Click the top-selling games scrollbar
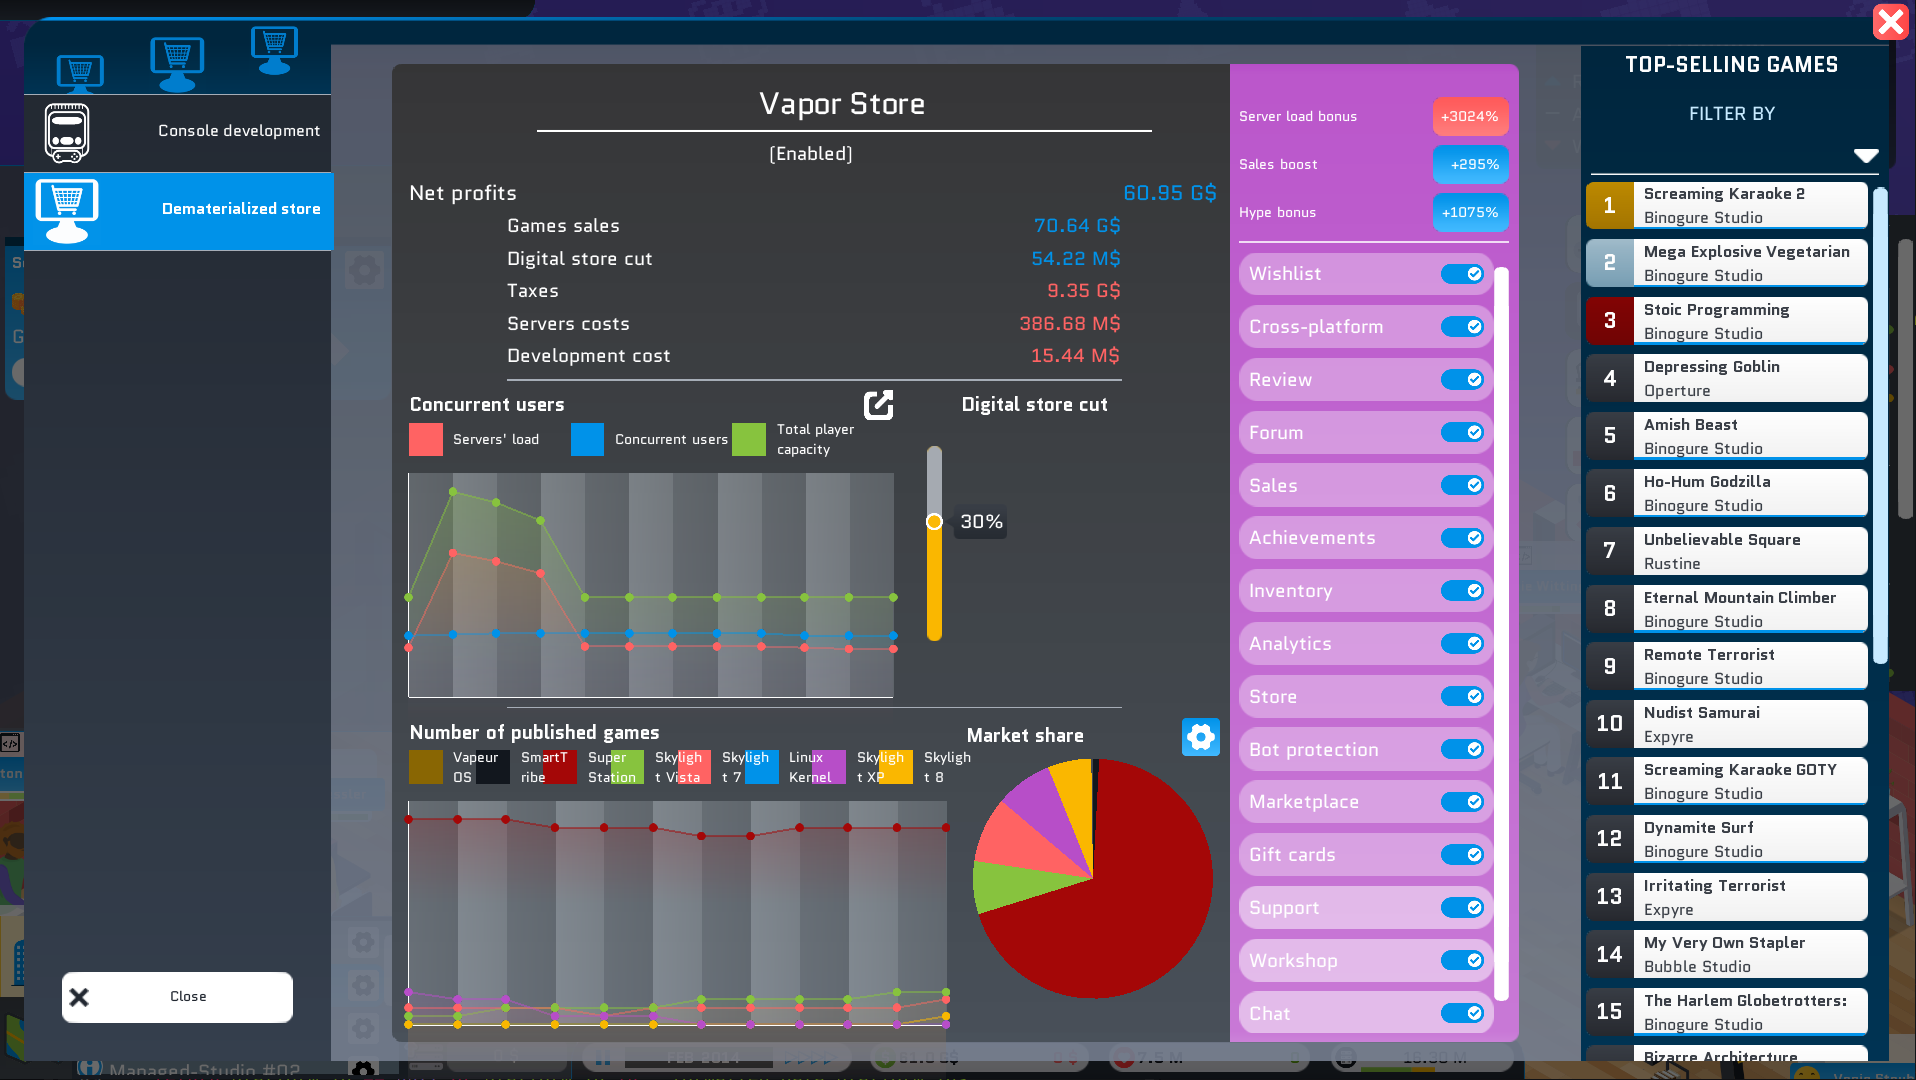 click(1880, 425)
